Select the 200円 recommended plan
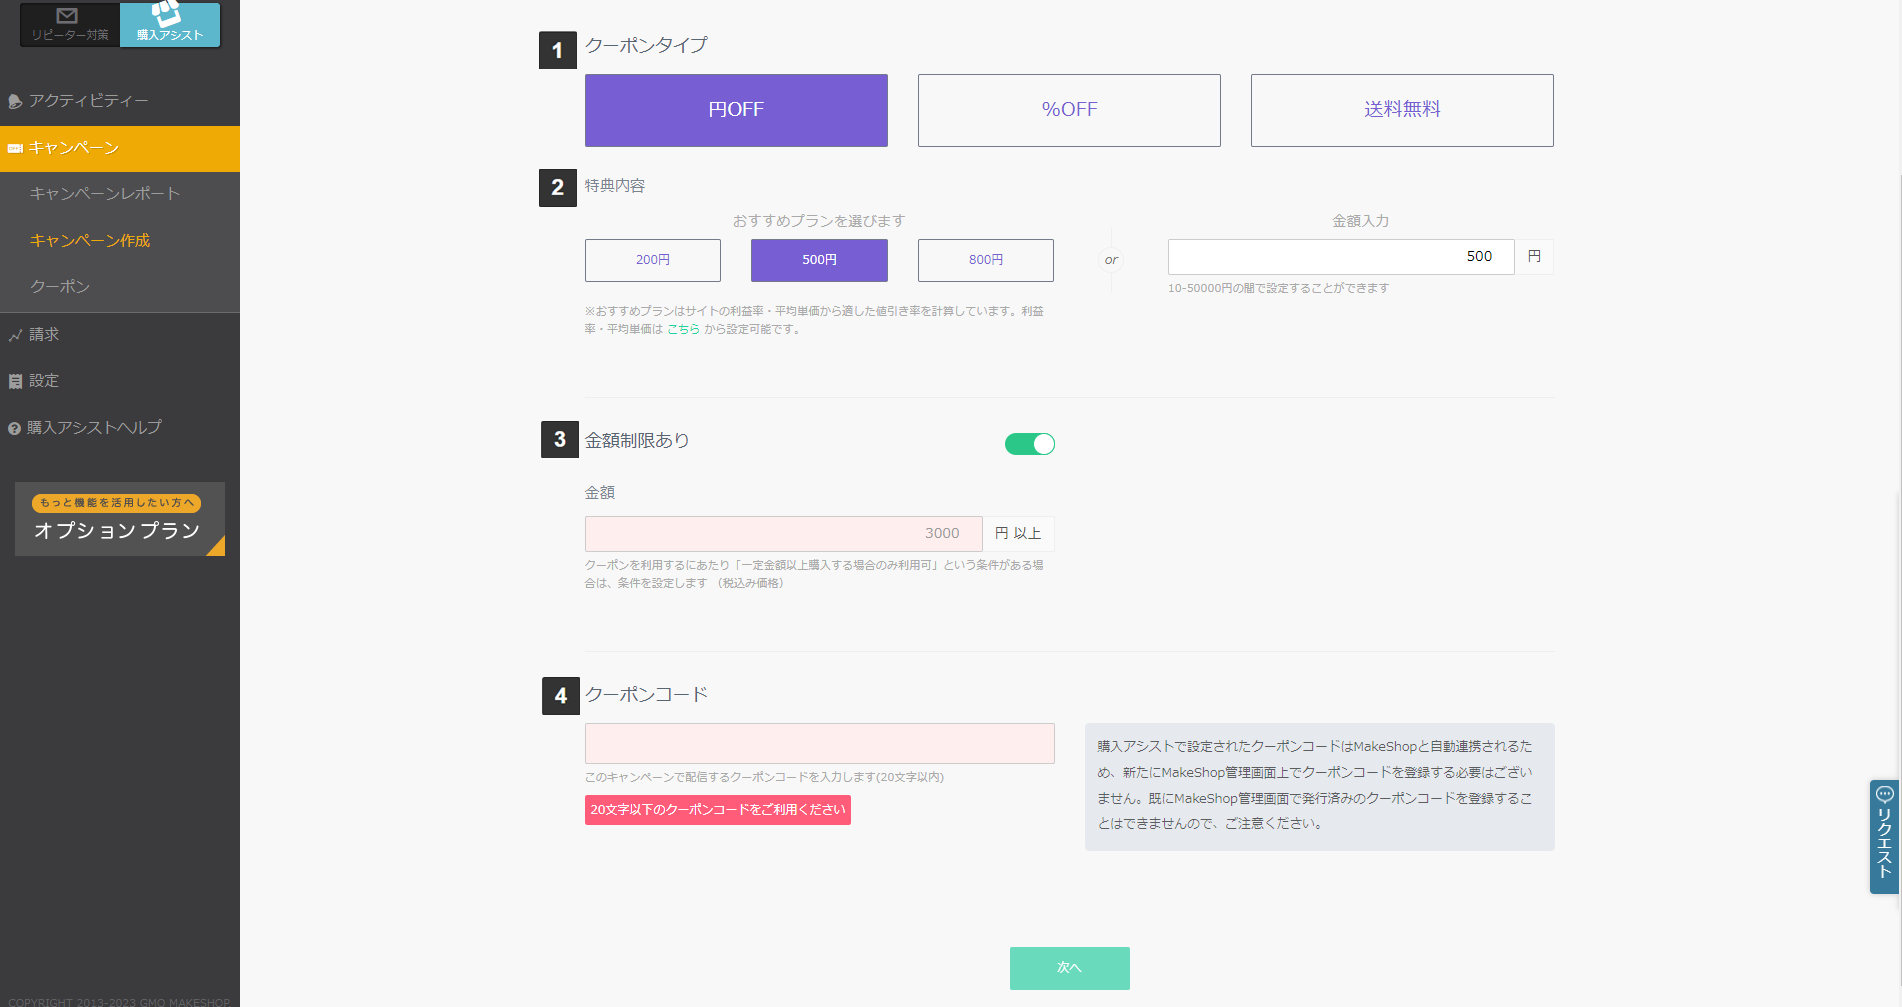This screenshot has height=1007, width=1902. (x=653, y=260)
